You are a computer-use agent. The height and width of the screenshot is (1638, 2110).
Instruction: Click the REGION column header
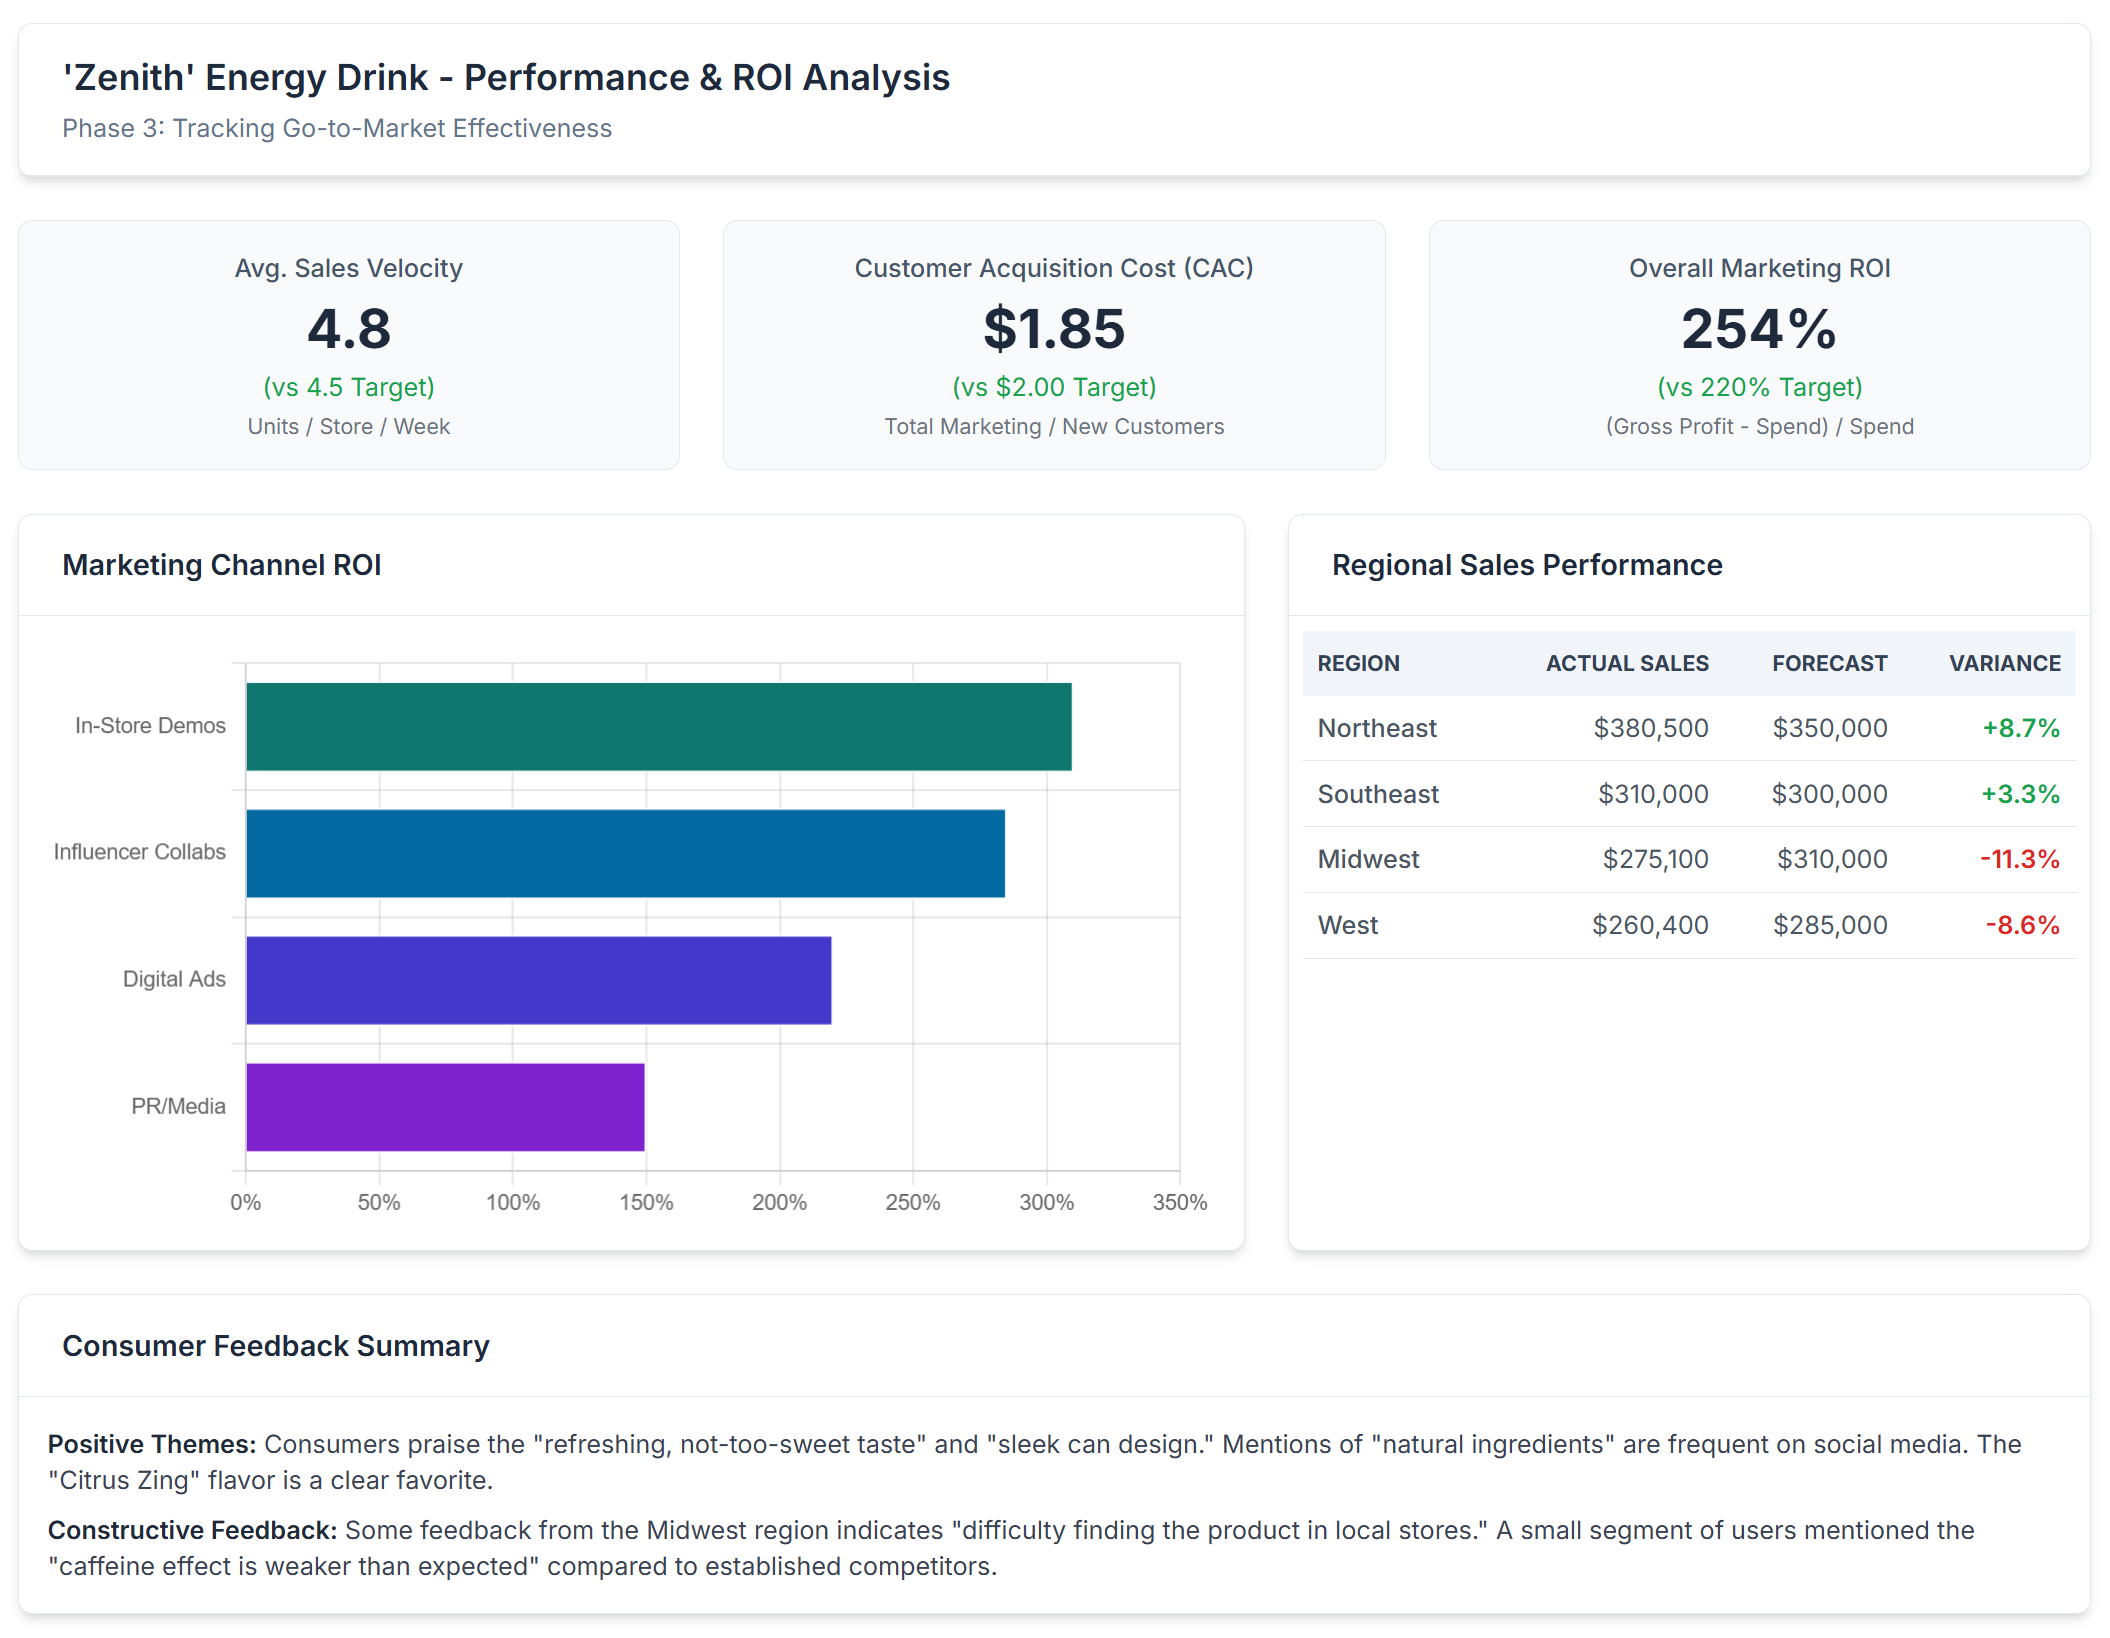[x=1358, y=664]
